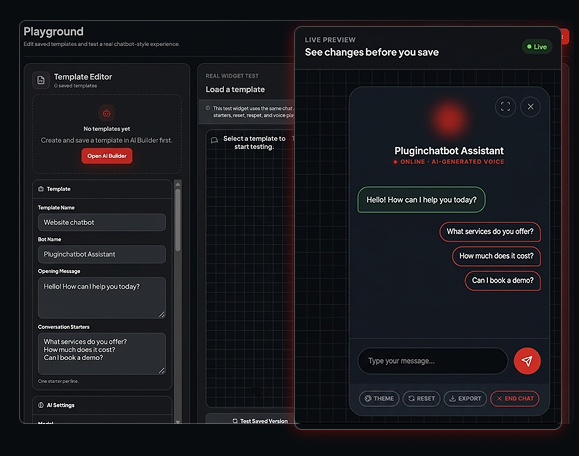Click the Live status badge
Screen dimensions: 579x456
(x=537, y=47)
